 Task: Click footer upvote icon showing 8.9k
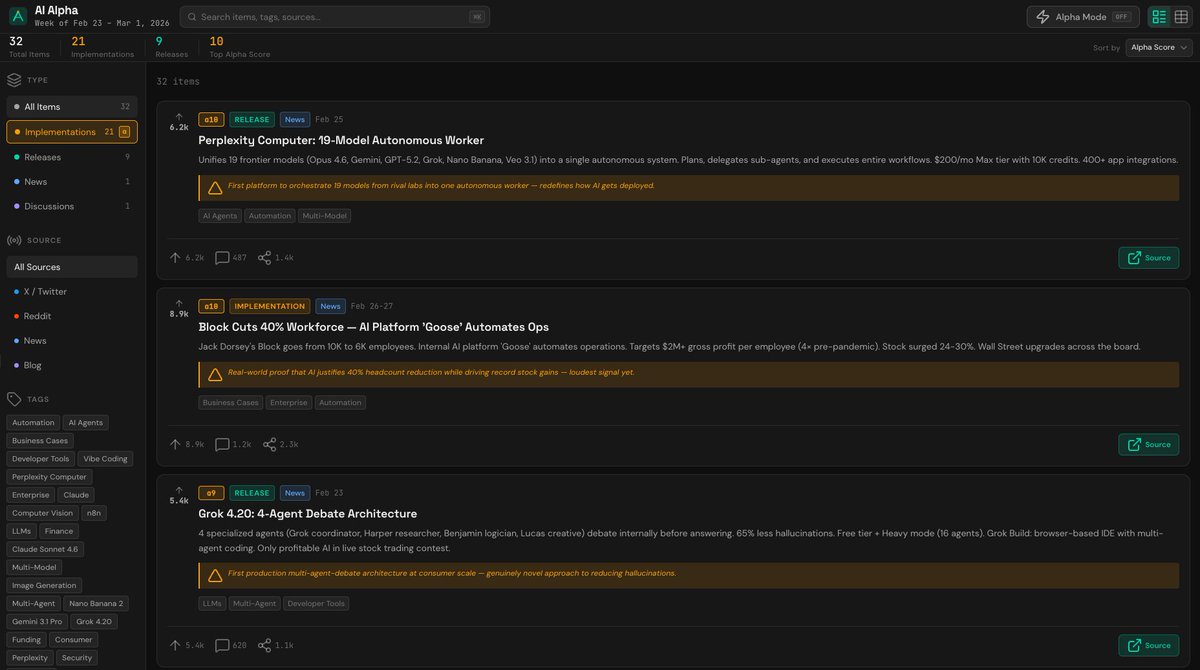click(x=175, y=444)
